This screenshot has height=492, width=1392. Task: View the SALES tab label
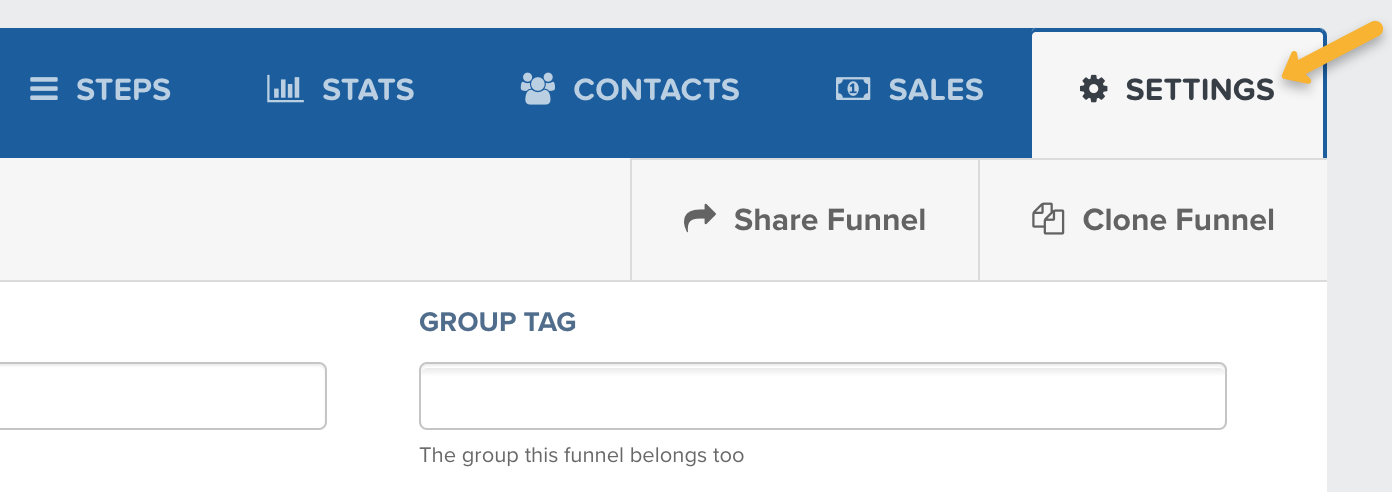click(x=935, y=90)
